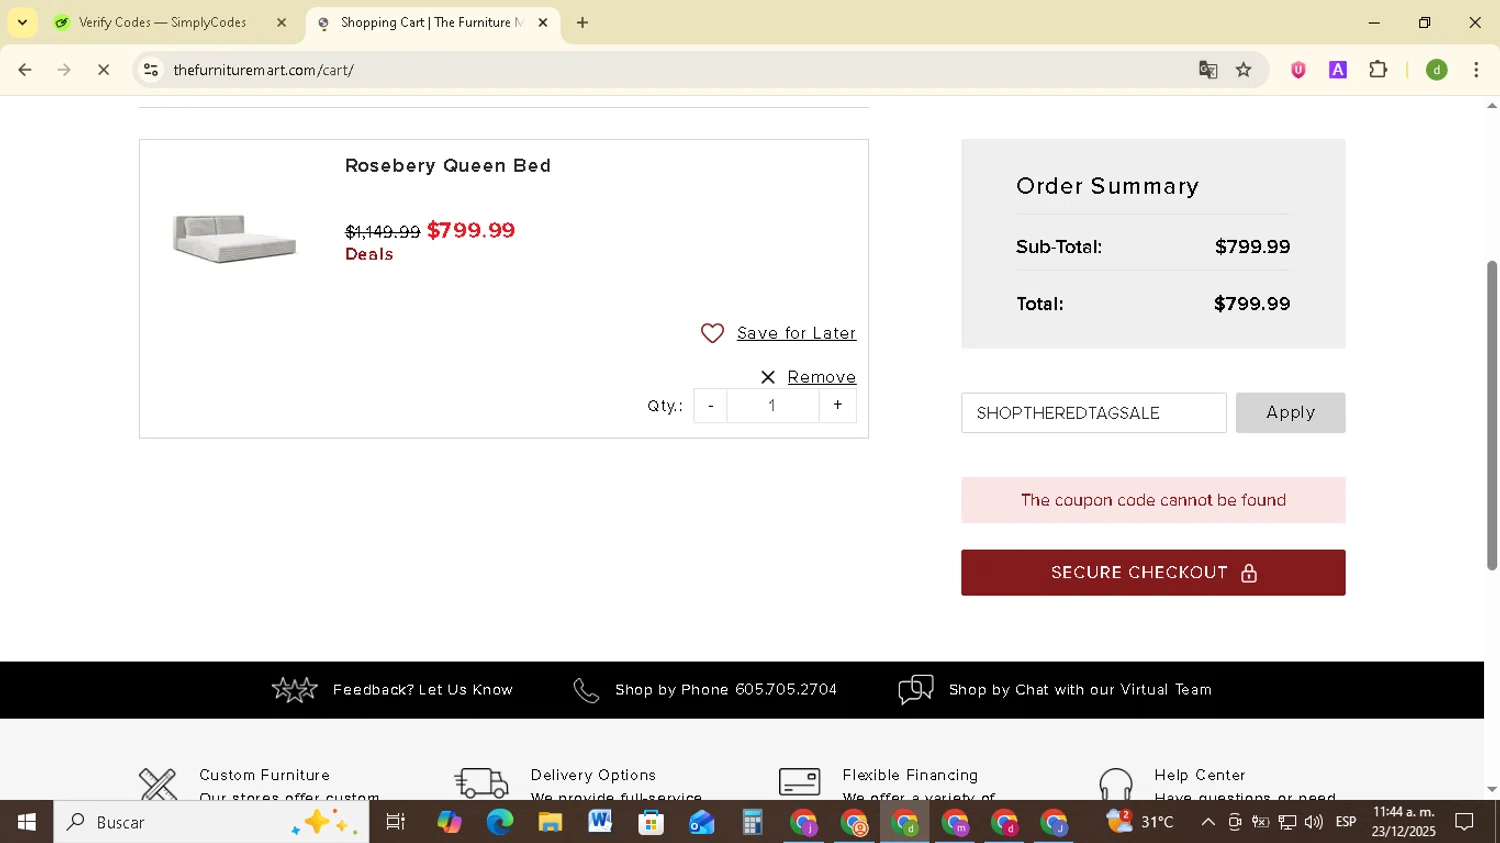1500x843 pixels.
Task: Open the browser tab search dropdown
Action: click(x=22, y=22)
